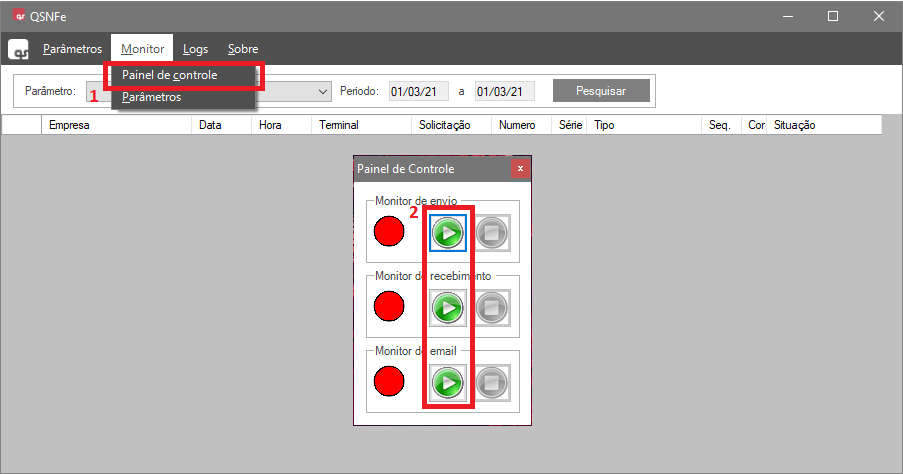Sort by the Empresa column header
Viewport: 903px width, 474px height.
pyautogui.click(x=69, y=125)
